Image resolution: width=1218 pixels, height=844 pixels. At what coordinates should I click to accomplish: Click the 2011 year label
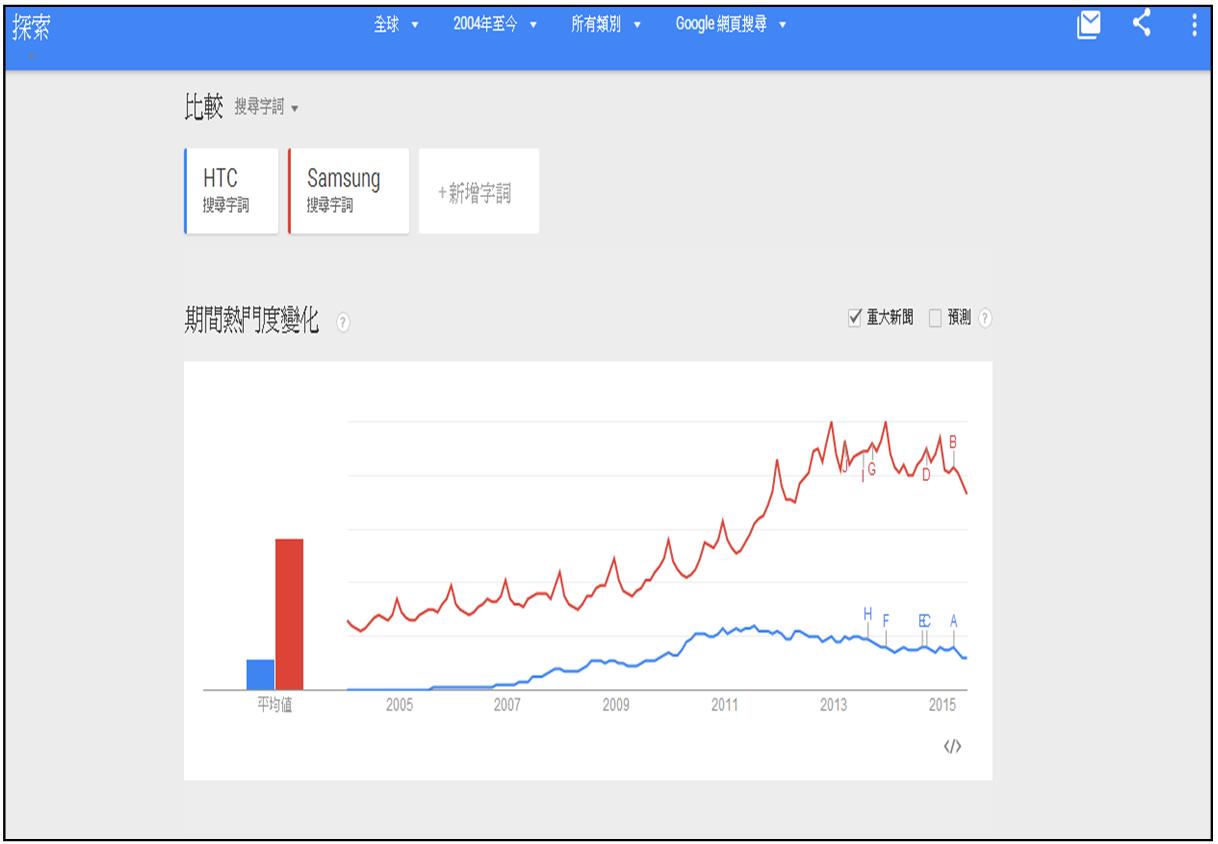point(724,706)
